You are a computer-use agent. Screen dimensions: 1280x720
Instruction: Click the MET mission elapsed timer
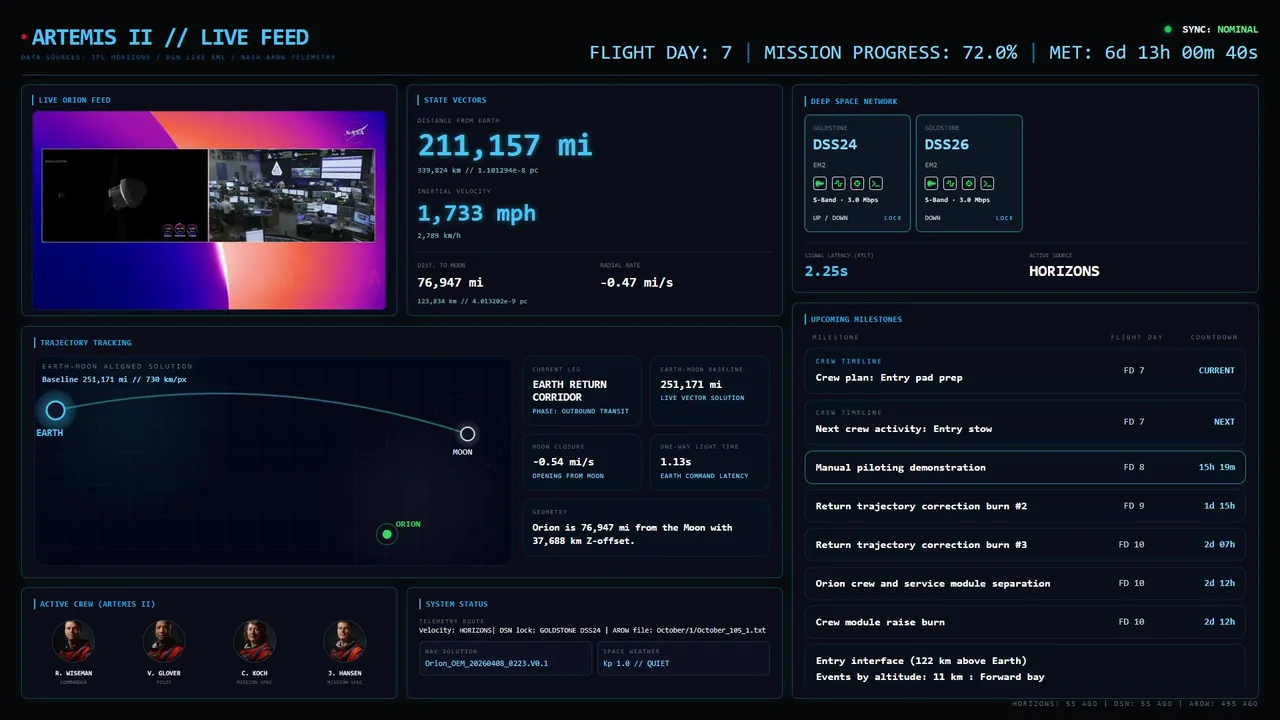(x=1153, y=52)
